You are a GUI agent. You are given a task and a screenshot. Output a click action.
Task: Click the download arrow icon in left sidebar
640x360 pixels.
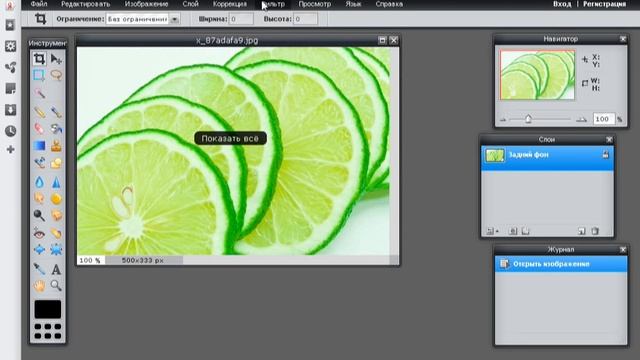point(11,110)
